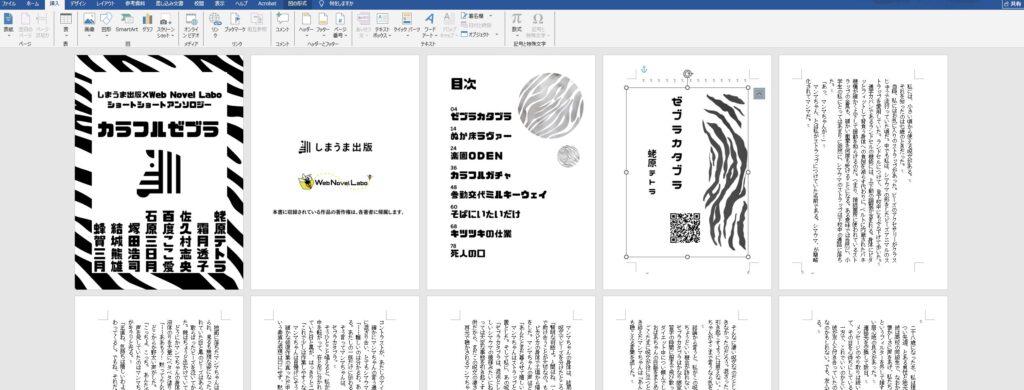Click the lightbulb Tell Me search
This screenshot has height=390, width=1024.
[x=321, y=3]
